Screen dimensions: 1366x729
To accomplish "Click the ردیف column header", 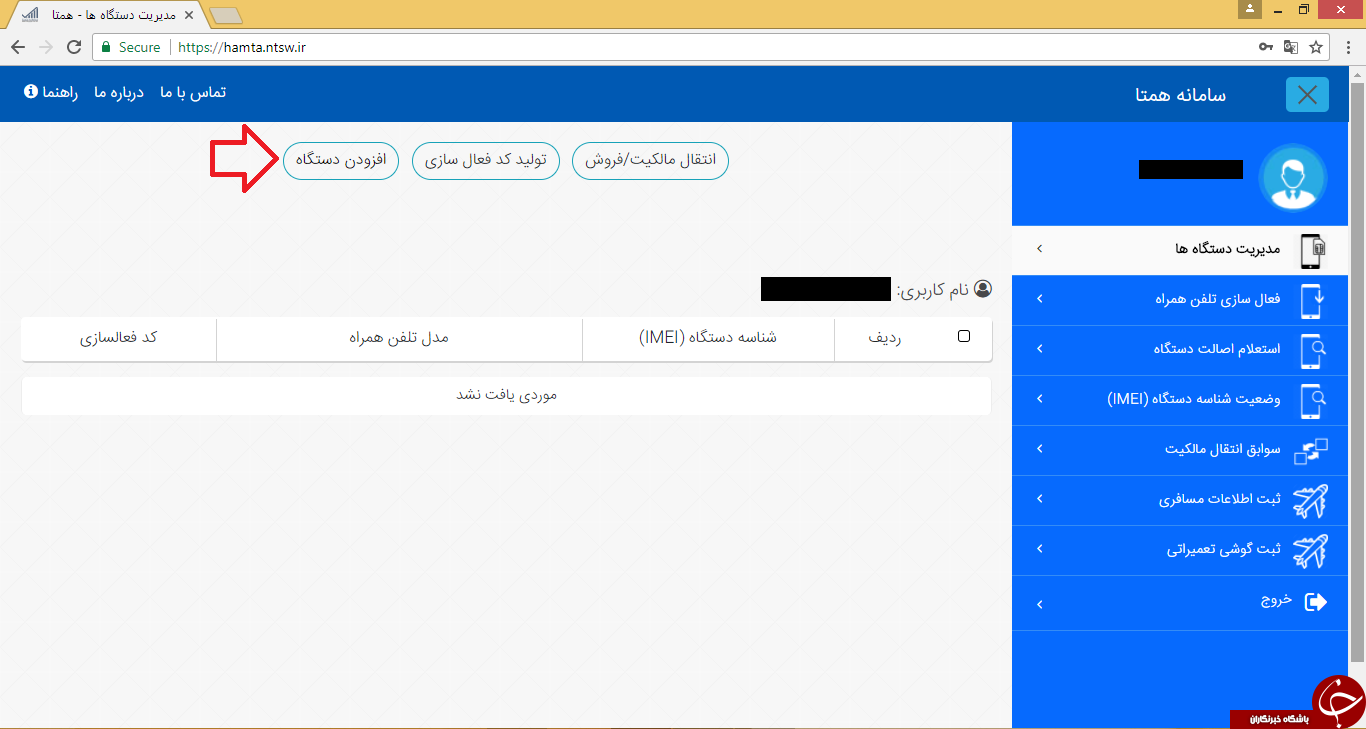I will point(884,338).
